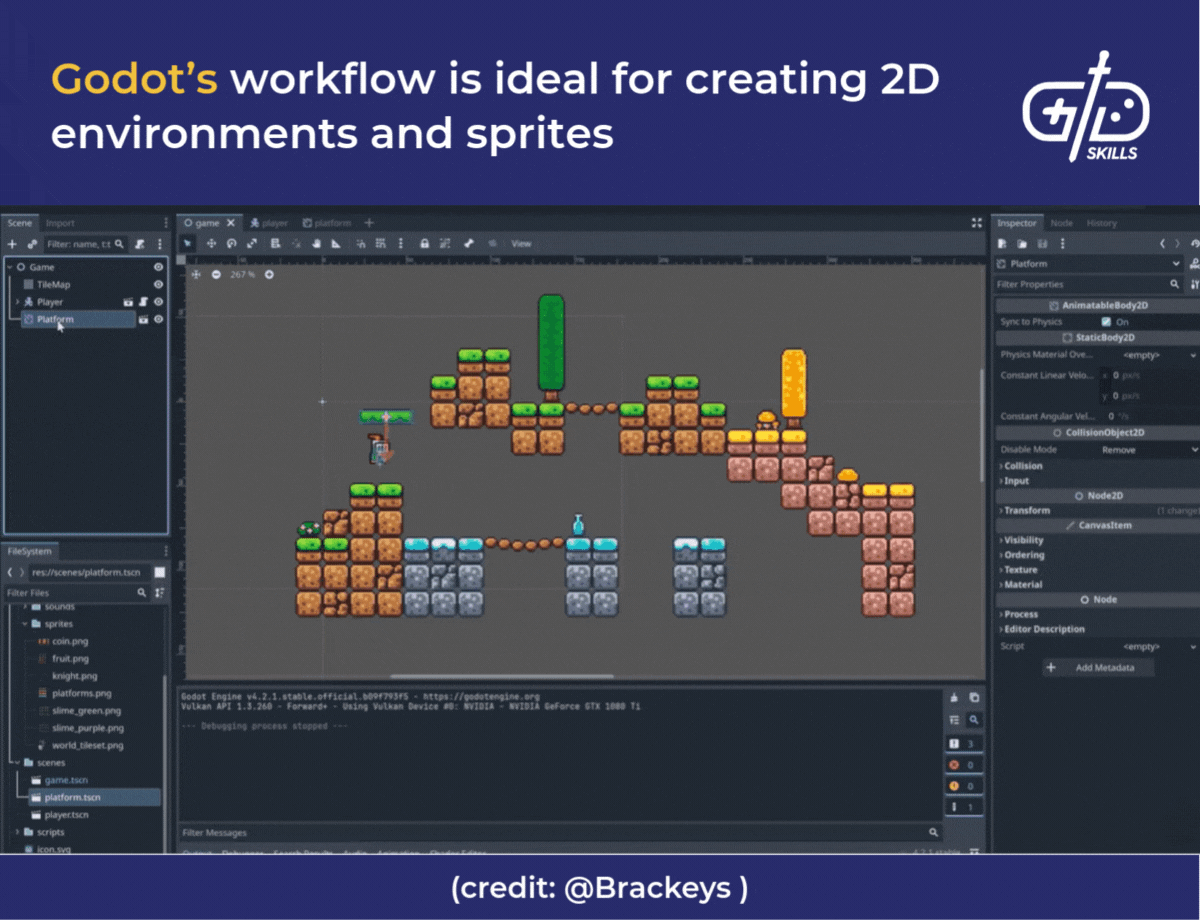The image size is (1200, 920).
Task: Click the search icon in Filter Properties
Action: [1175, 284]
